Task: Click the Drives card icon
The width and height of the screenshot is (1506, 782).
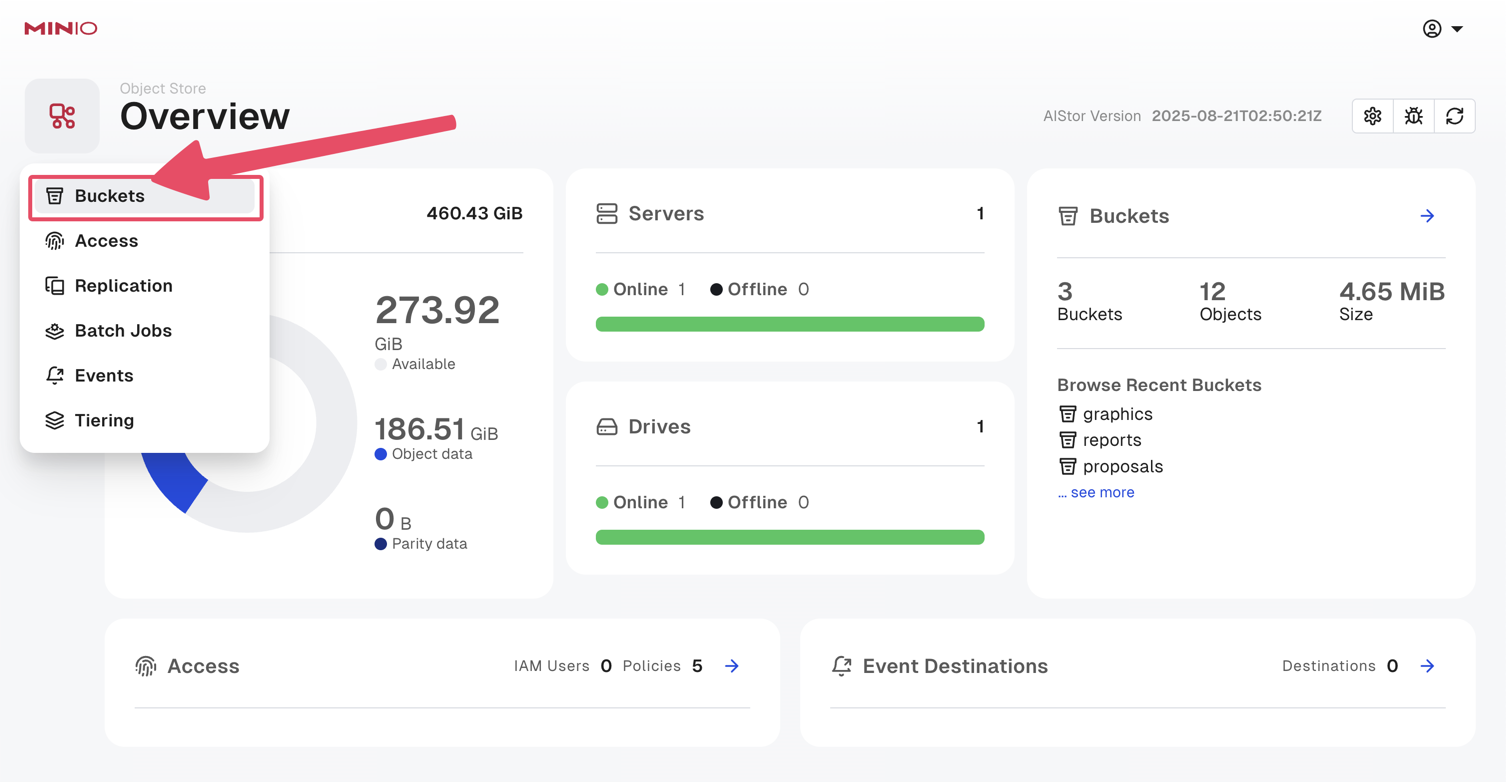Action: (607, 427)
